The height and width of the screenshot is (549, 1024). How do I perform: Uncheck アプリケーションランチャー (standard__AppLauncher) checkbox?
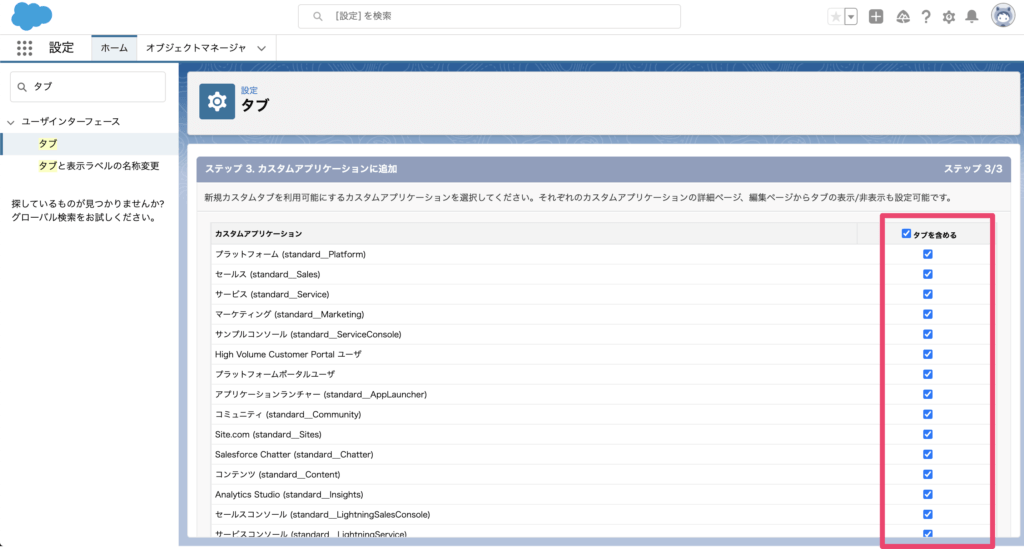coord(927,394)
